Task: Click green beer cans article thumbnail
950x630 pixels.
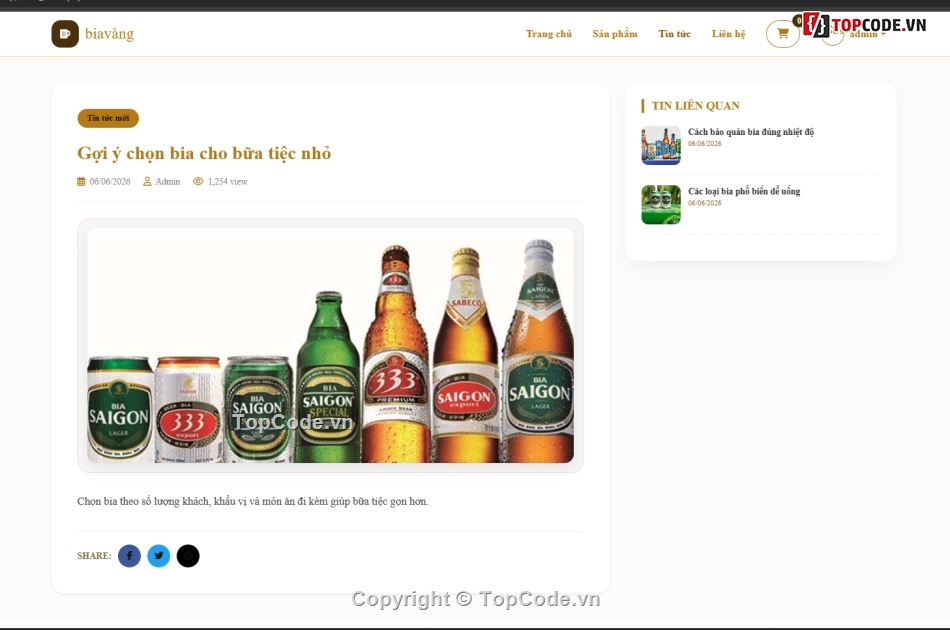Action: (661, 205)
